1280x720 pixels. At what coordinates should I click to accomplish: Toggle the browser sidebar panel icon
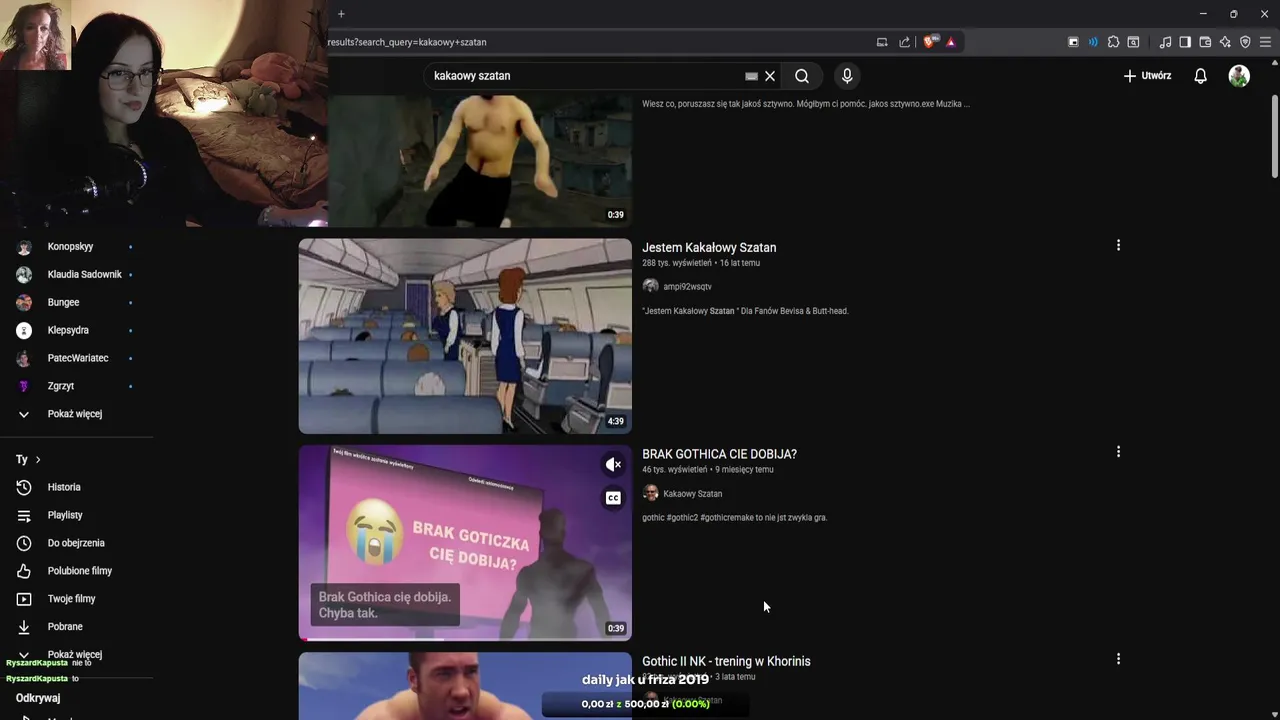(x=1185, y=42)
